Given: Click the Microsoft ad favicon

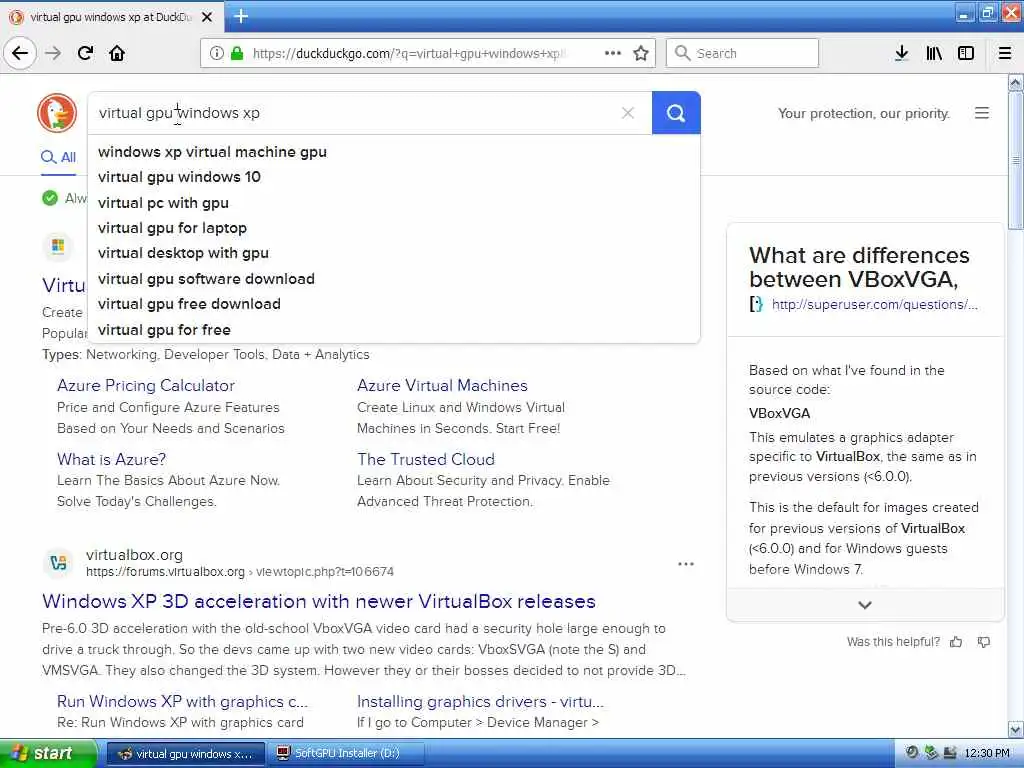Looking at the screenshot, I should point(58,246).
